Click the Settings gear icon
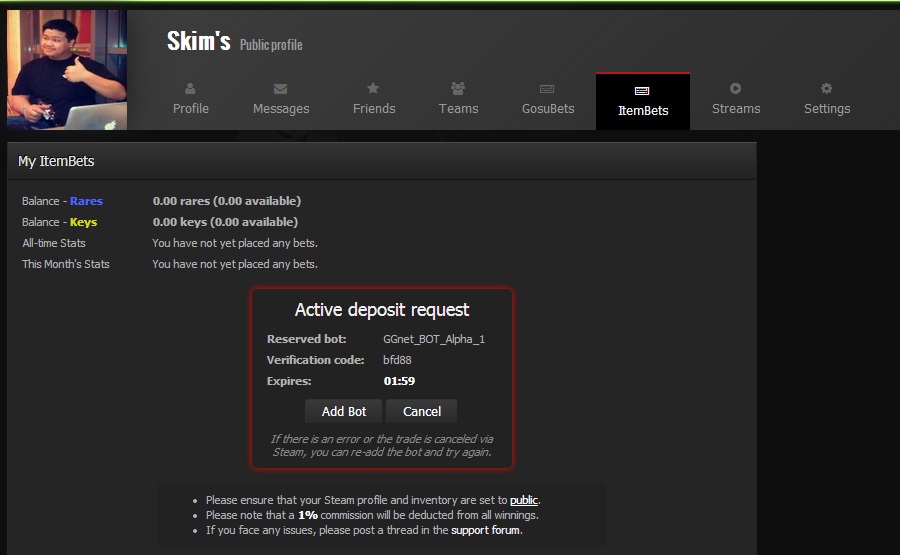 coord(827,89)
